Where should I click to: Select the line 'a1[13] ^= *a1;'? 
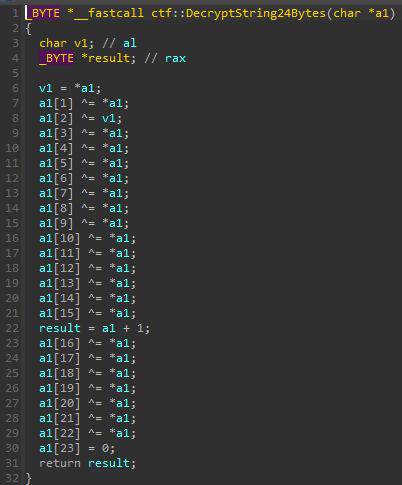88,283
